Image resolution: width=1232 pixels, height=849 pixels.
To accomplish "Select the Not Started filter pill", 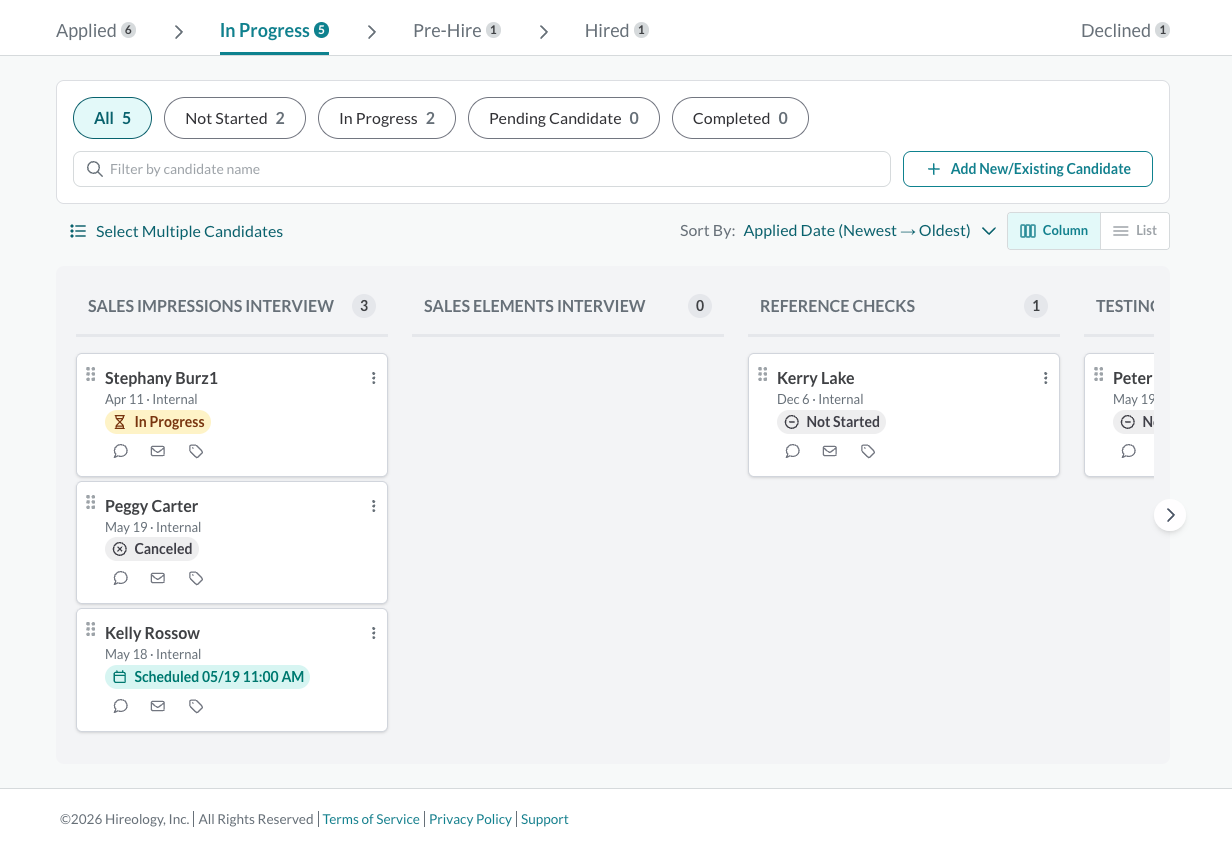I will 235,118.
